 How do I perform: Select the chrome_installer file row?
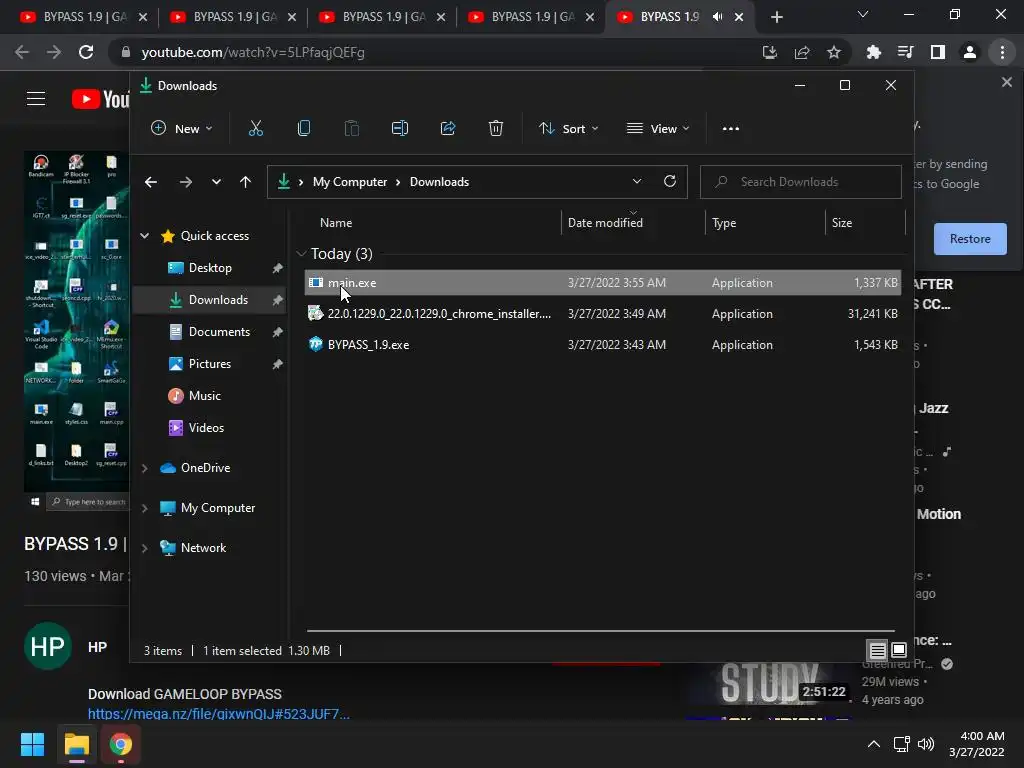(x=603, y=314)
